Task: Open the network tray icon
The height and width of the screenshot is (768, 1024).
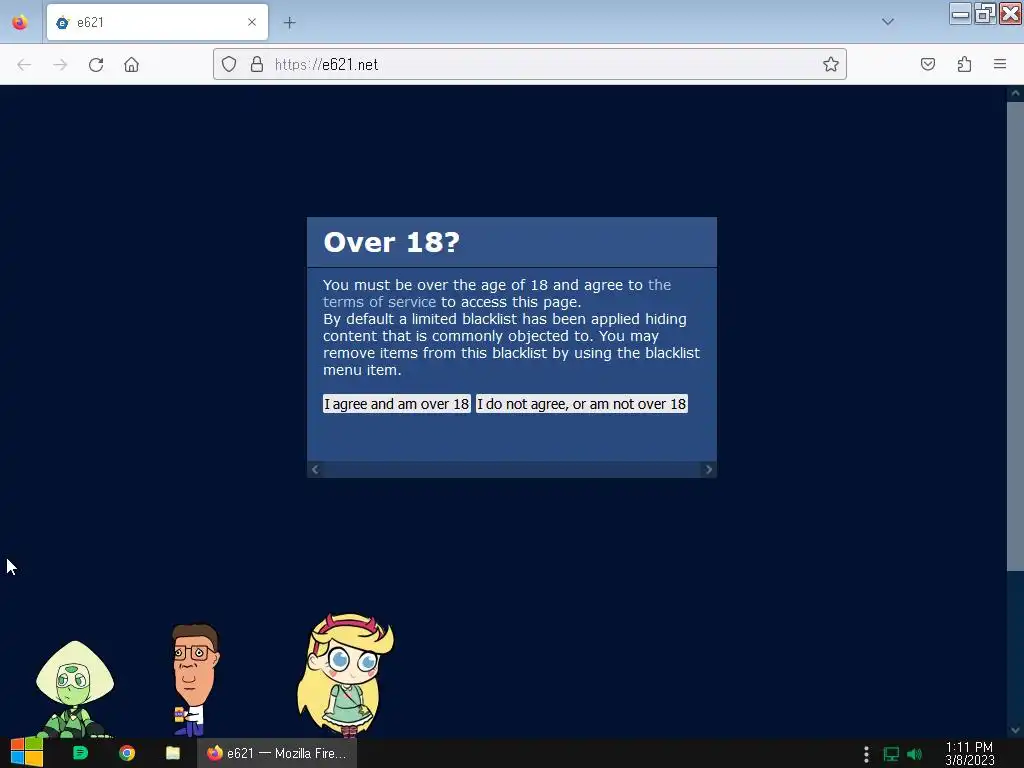Action: 891,754
